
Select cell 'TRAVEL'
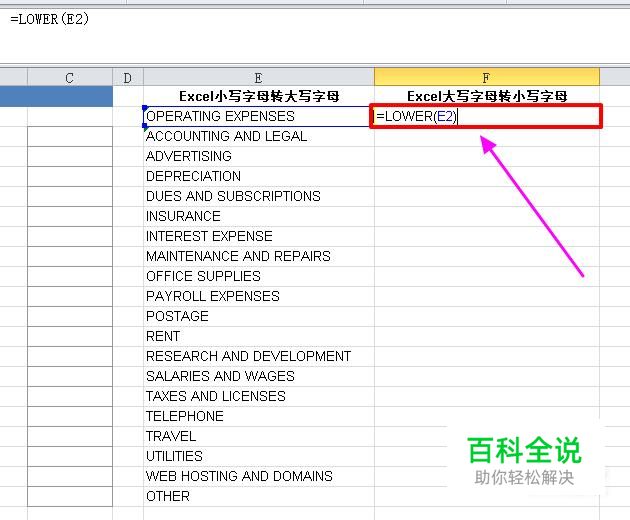[259, 436]
